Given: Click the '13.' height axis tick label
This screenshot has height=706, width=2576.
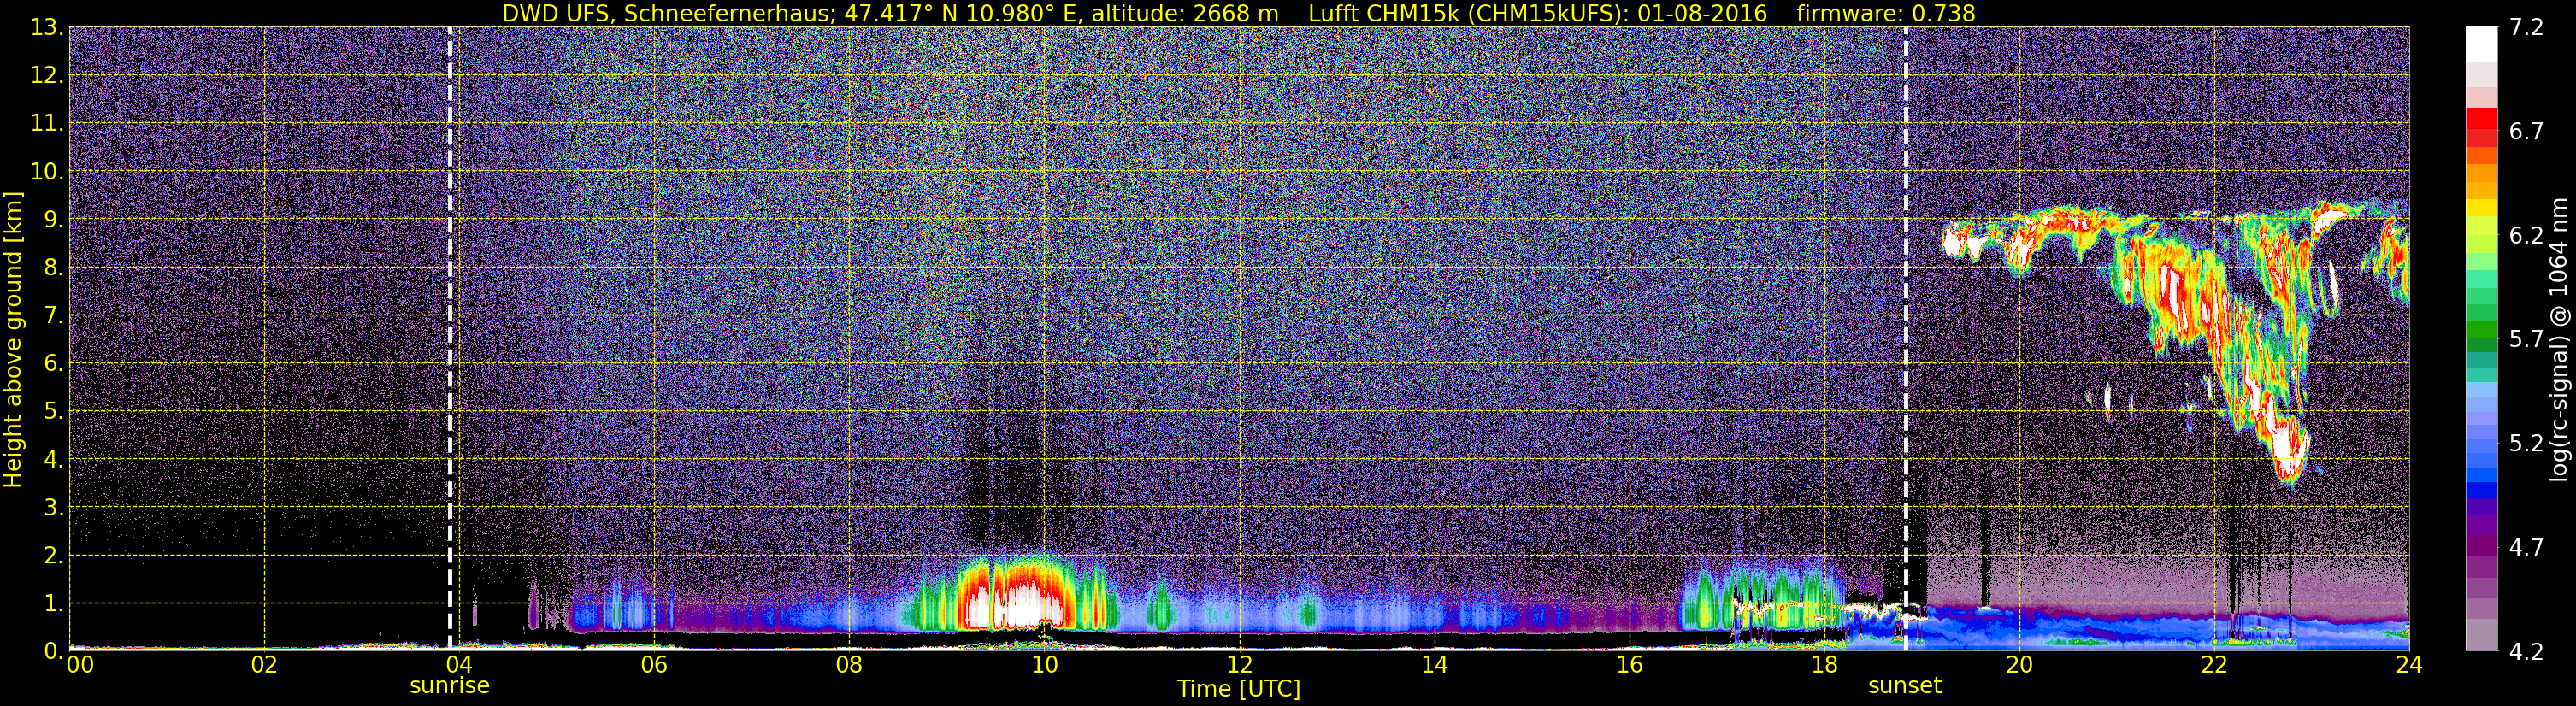Looking at the screenshot, I should tap(46, 28).
